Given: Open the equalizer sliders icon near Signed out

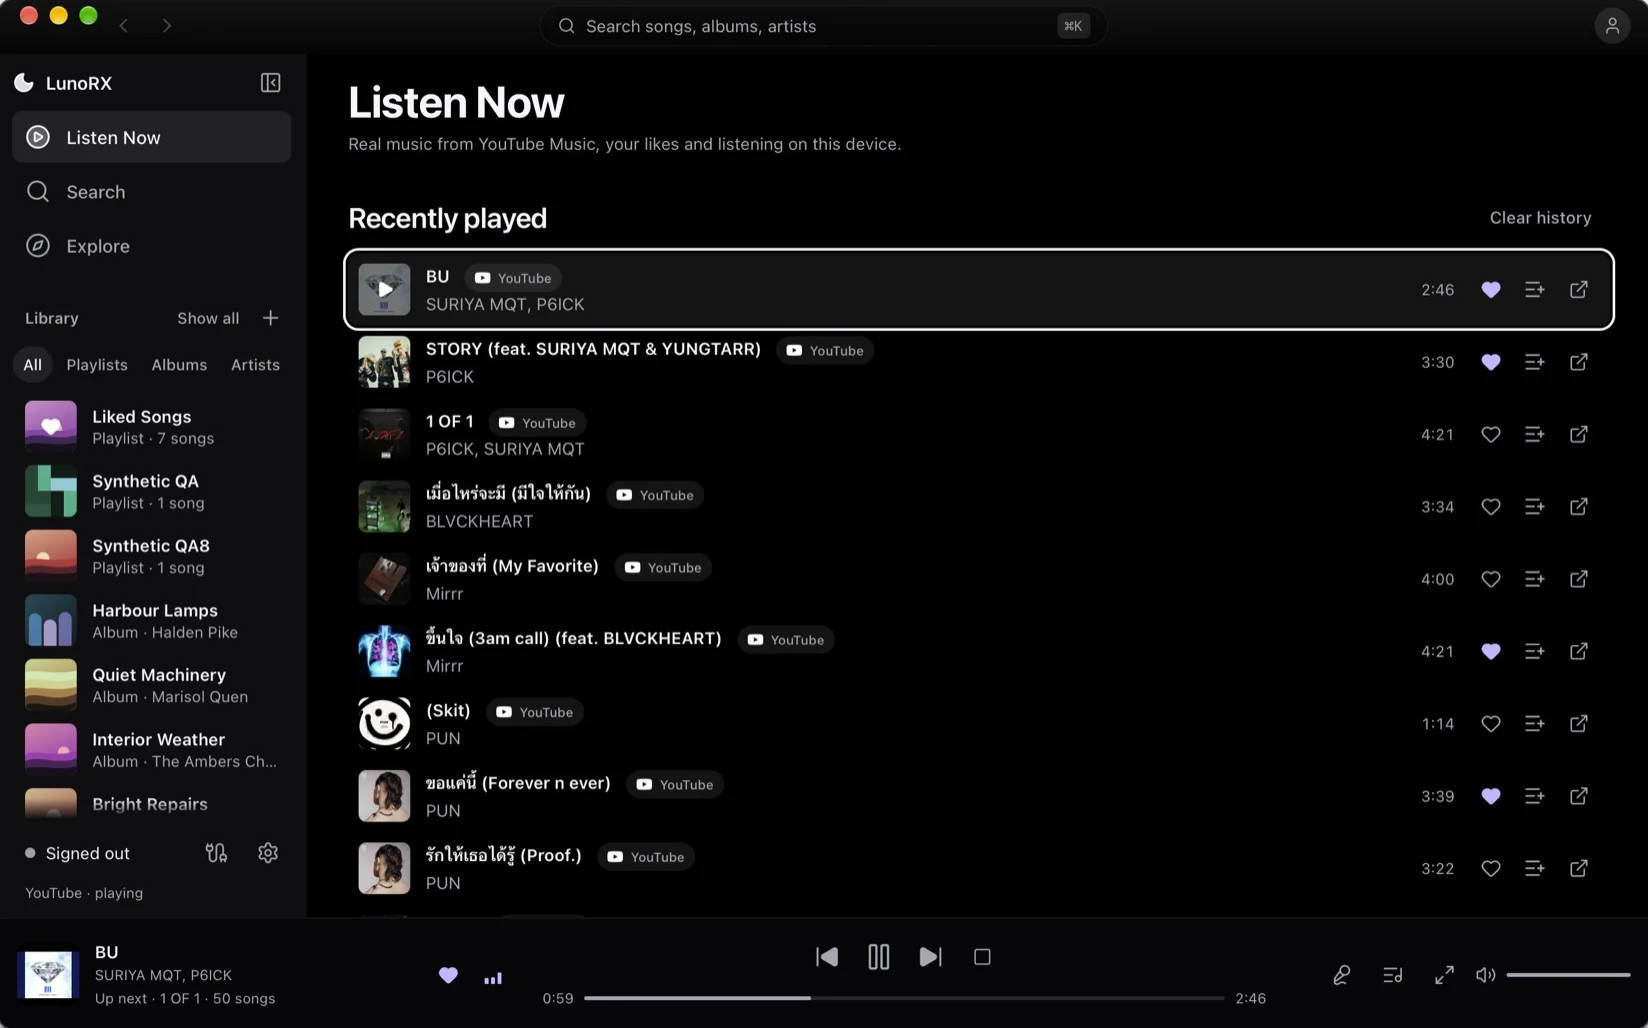Looking at the screenshot, I should [x=216, y=853].
